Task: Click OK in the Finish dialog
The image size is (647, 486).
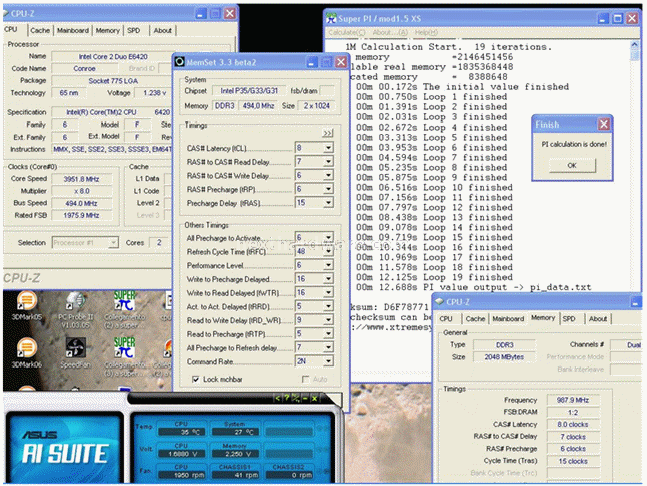Action: (572, 165)
